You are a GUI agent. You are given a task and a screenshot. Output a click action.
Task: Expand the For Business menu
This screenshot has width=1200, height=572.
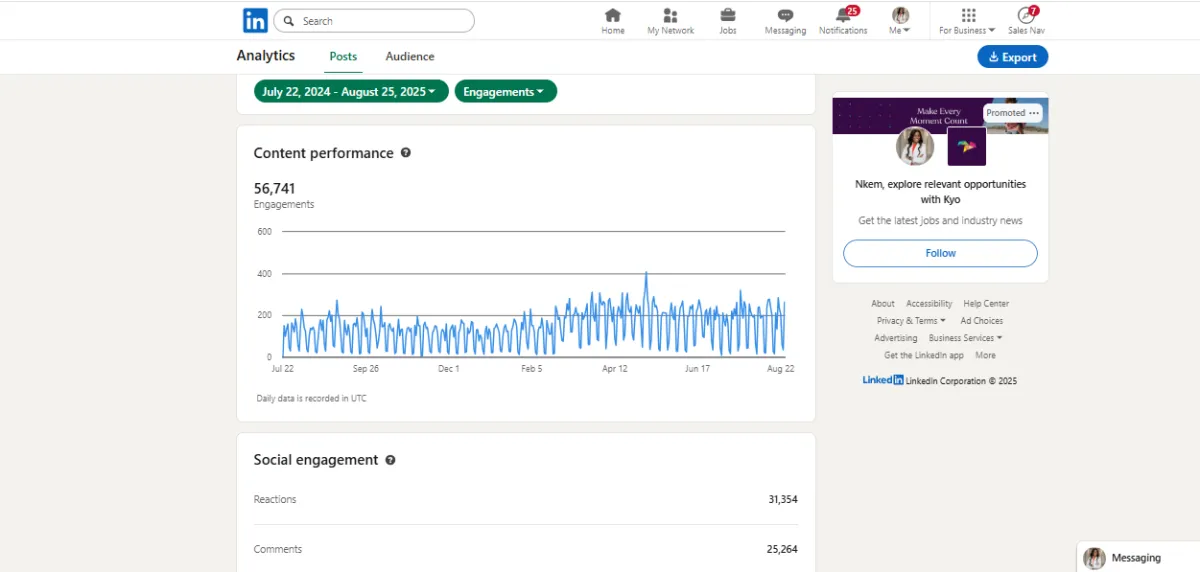967,21
